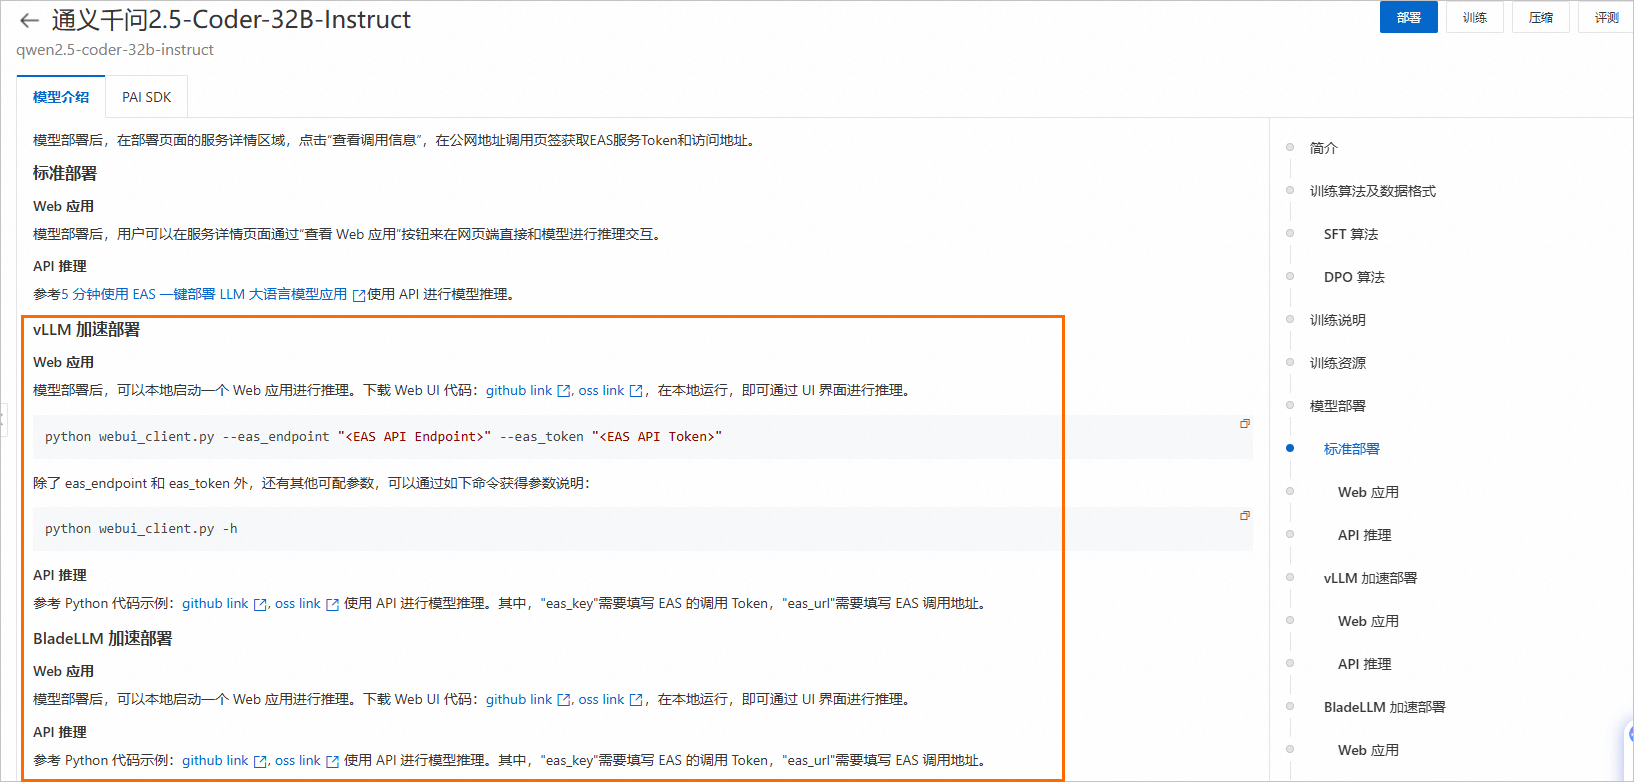Switch to the 模型介绍 tab
The width and height of the screenshot is (1634, 782).
61,97
